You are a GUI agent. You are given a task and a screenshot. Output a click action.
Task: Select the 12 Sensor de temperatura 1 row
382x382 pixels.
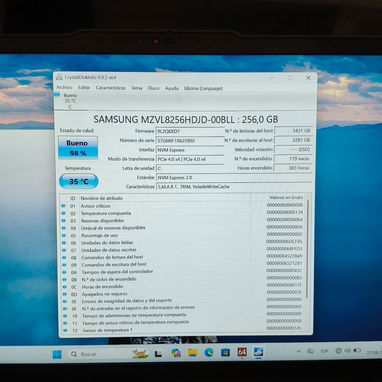pyautogui.click(x=182, y=330)
